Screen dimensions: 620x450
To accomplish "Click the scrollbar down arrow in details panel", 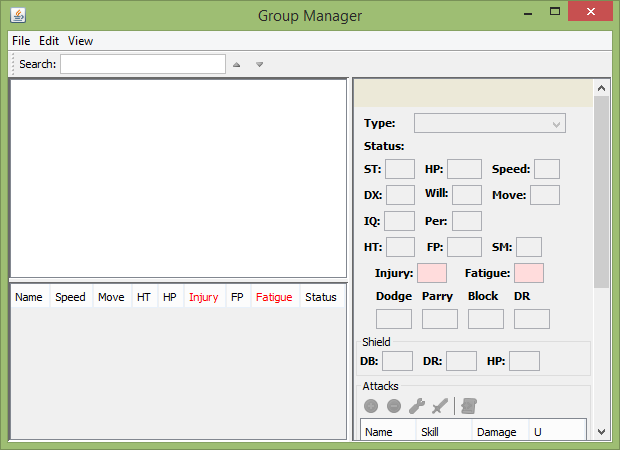I will [601, 432].
